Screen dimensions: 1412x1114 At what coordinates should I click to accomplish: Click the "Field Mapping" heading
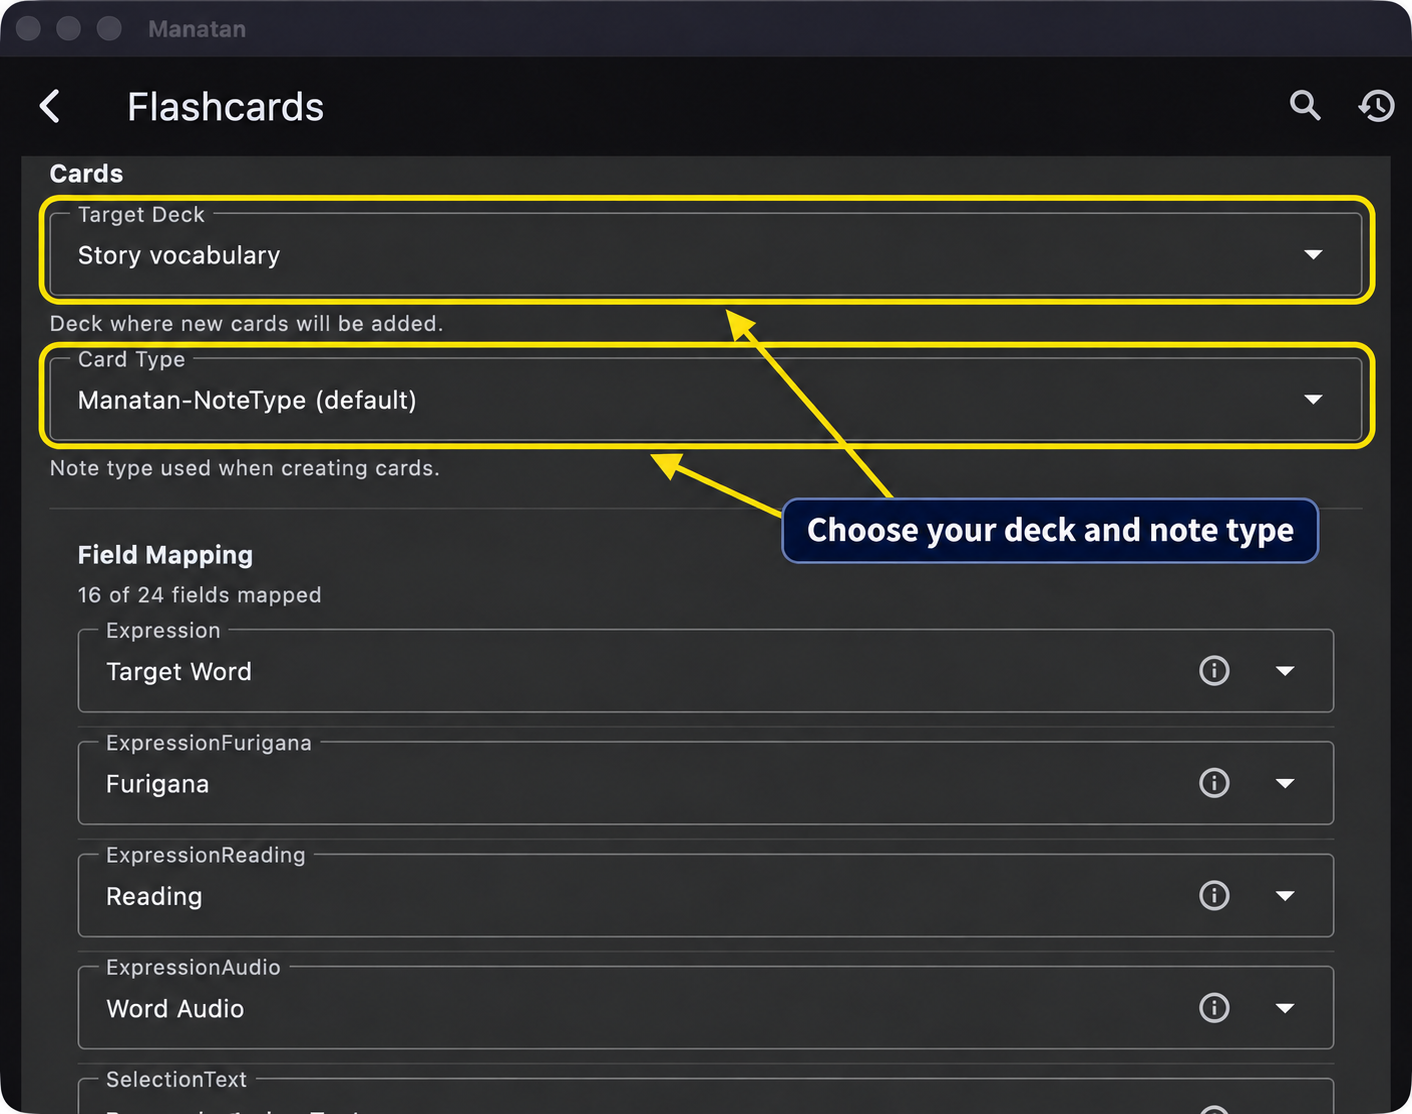point(165,555)
